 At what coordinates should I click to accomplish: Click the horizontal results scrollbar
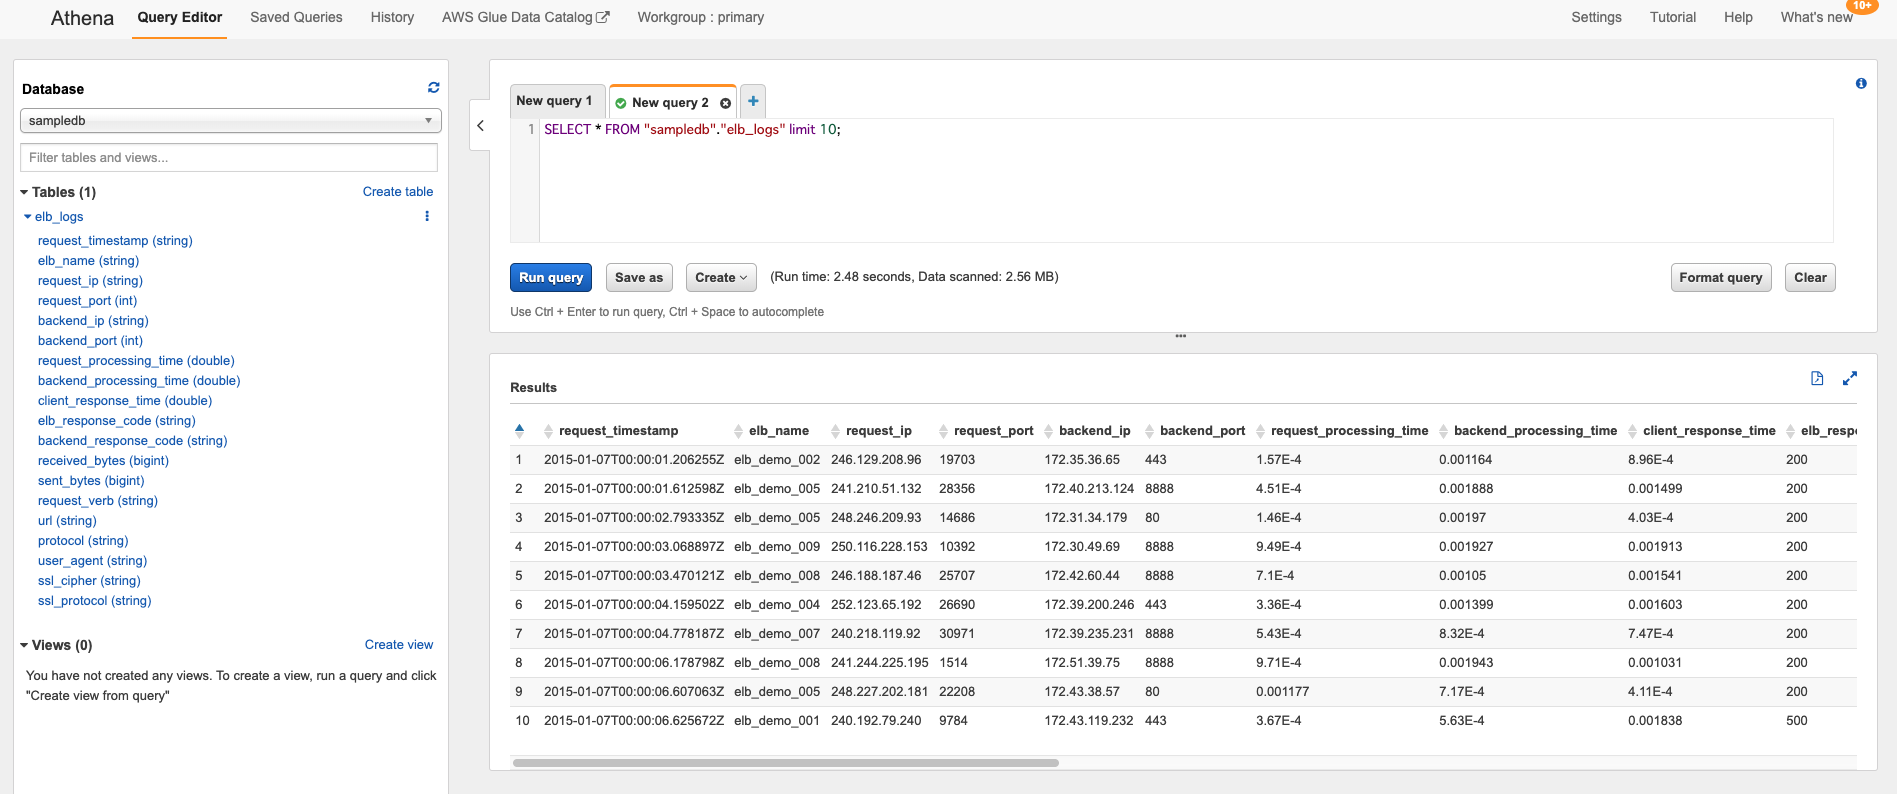point(785,763)
